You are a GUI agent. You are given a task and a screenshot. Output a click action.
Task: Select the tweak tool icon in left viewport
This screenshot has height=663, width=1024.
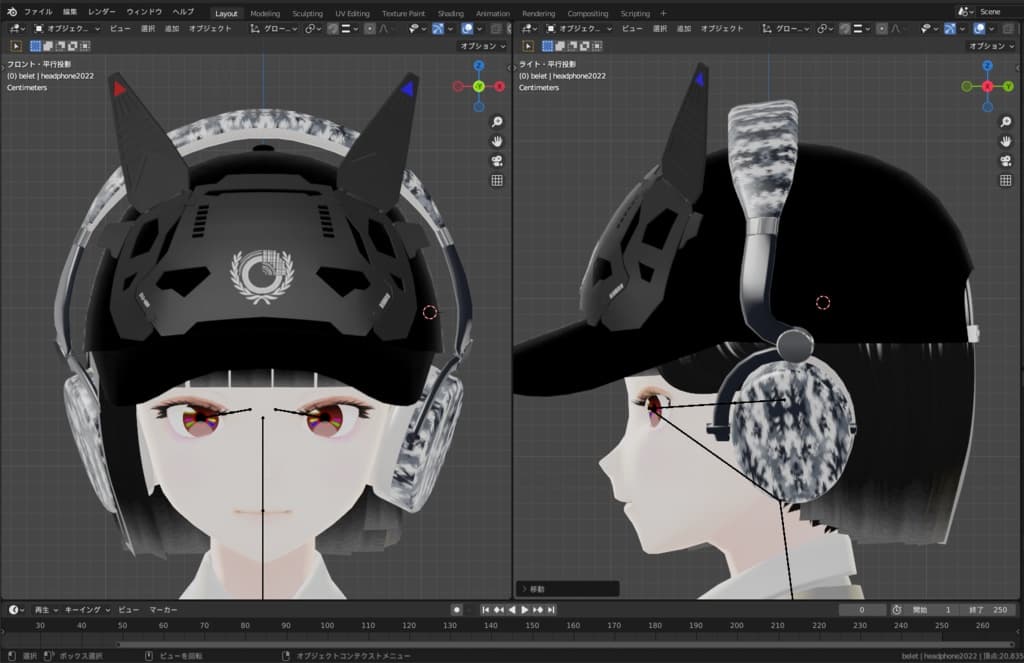16,46
